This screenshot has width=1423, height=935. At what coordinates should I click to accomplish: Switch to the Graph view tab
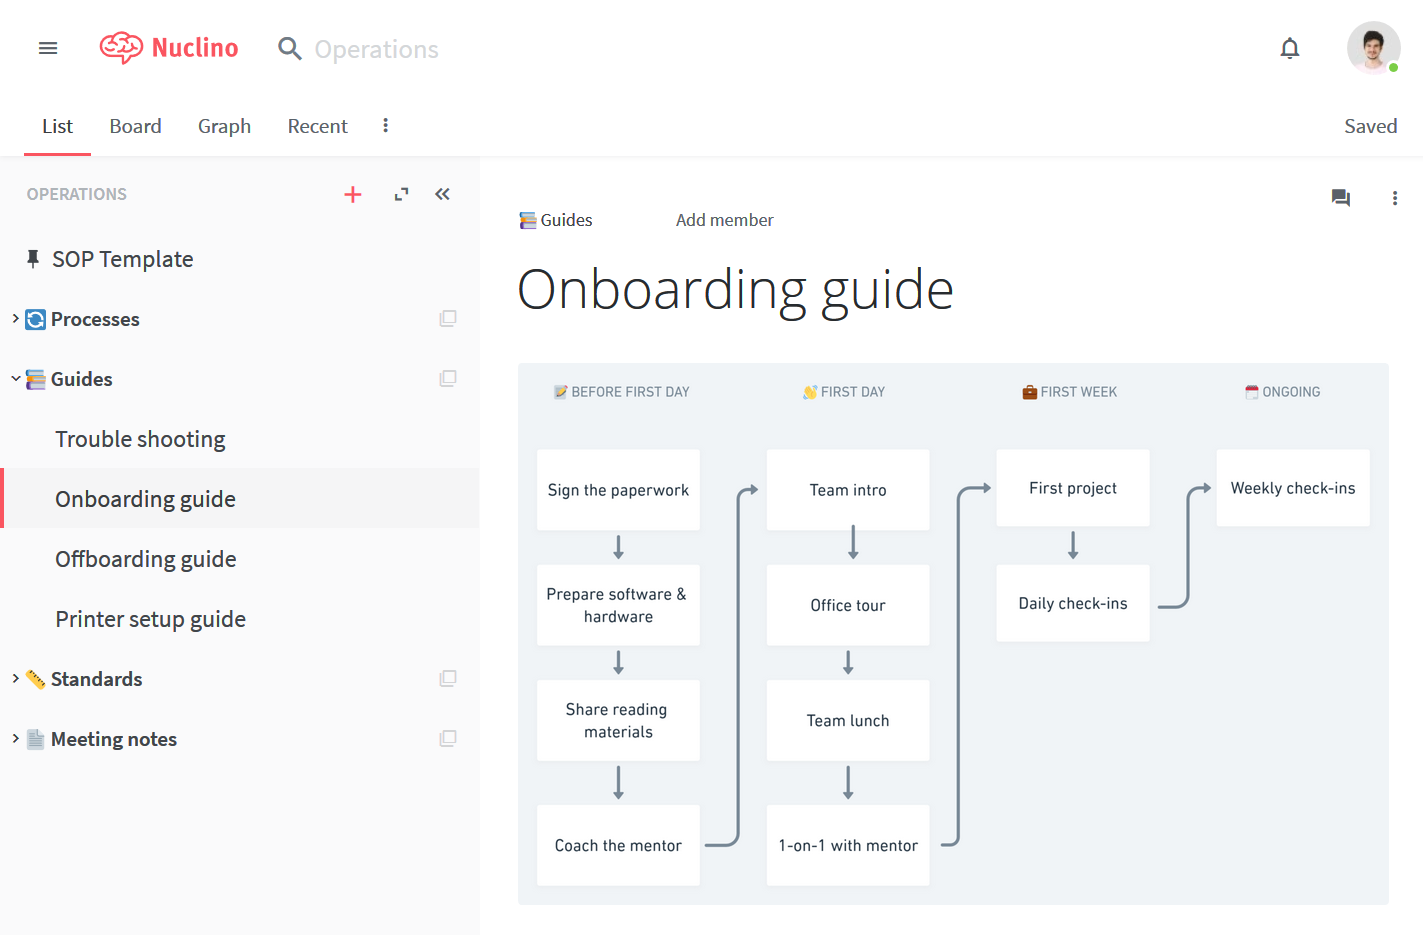point(224,125)
